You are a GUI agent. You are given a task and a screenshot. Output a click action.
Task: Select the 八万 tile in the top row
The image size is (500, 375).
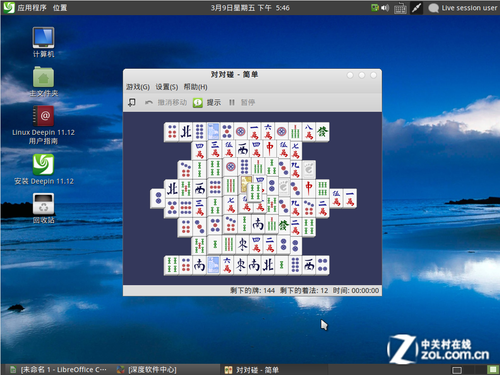click(x=309, y=132)
